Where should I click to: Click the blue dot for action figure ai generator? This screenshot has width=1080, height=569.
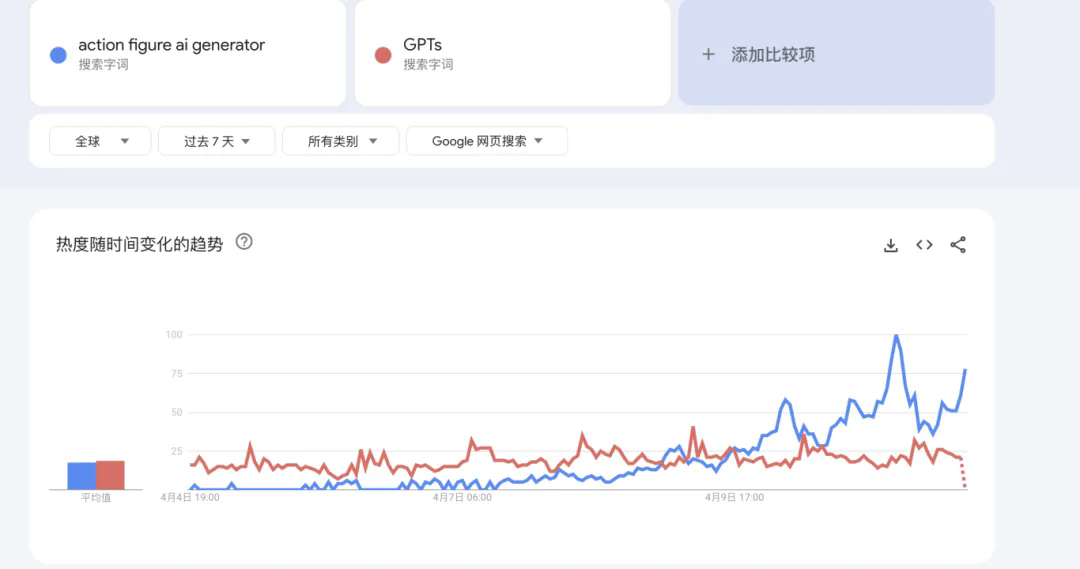[59, 55]
